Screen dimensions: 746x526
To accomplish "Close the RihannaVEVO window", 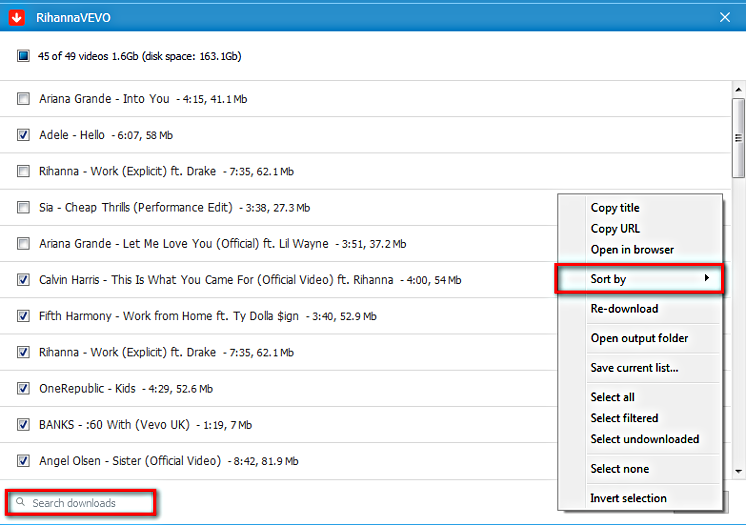I will (x=725, y=18).
